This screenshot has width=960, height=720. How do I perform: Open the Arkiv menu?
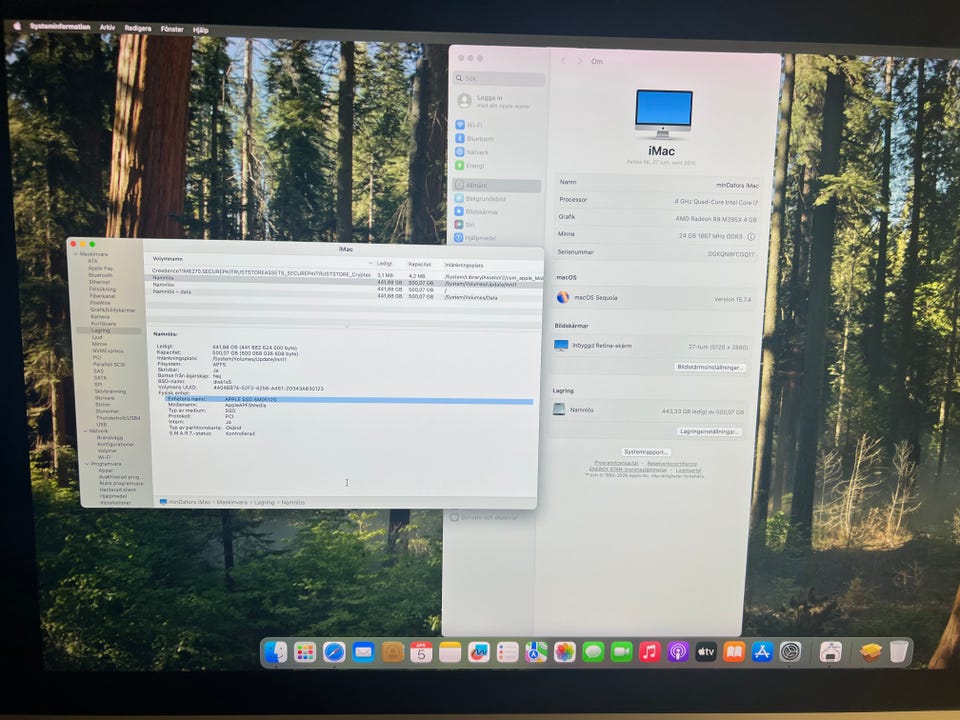tap(107, 28)
